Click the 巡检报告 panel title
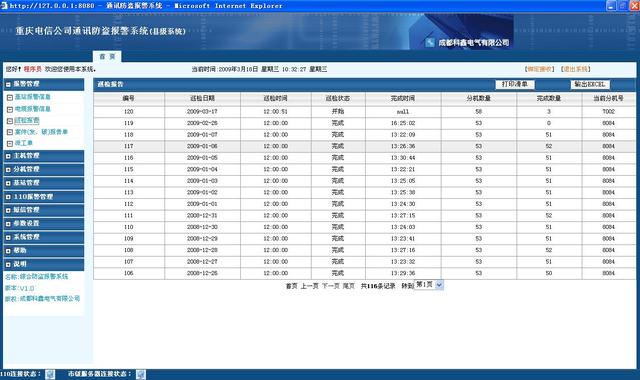 [x=110, y=84]
